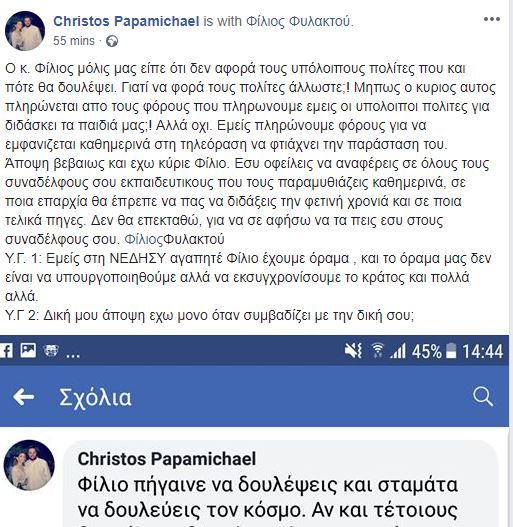Image resolution: width=513 pixels, height=527 pixels.
Task: Tap the Σχόλια header title
Action: (95, 397)
